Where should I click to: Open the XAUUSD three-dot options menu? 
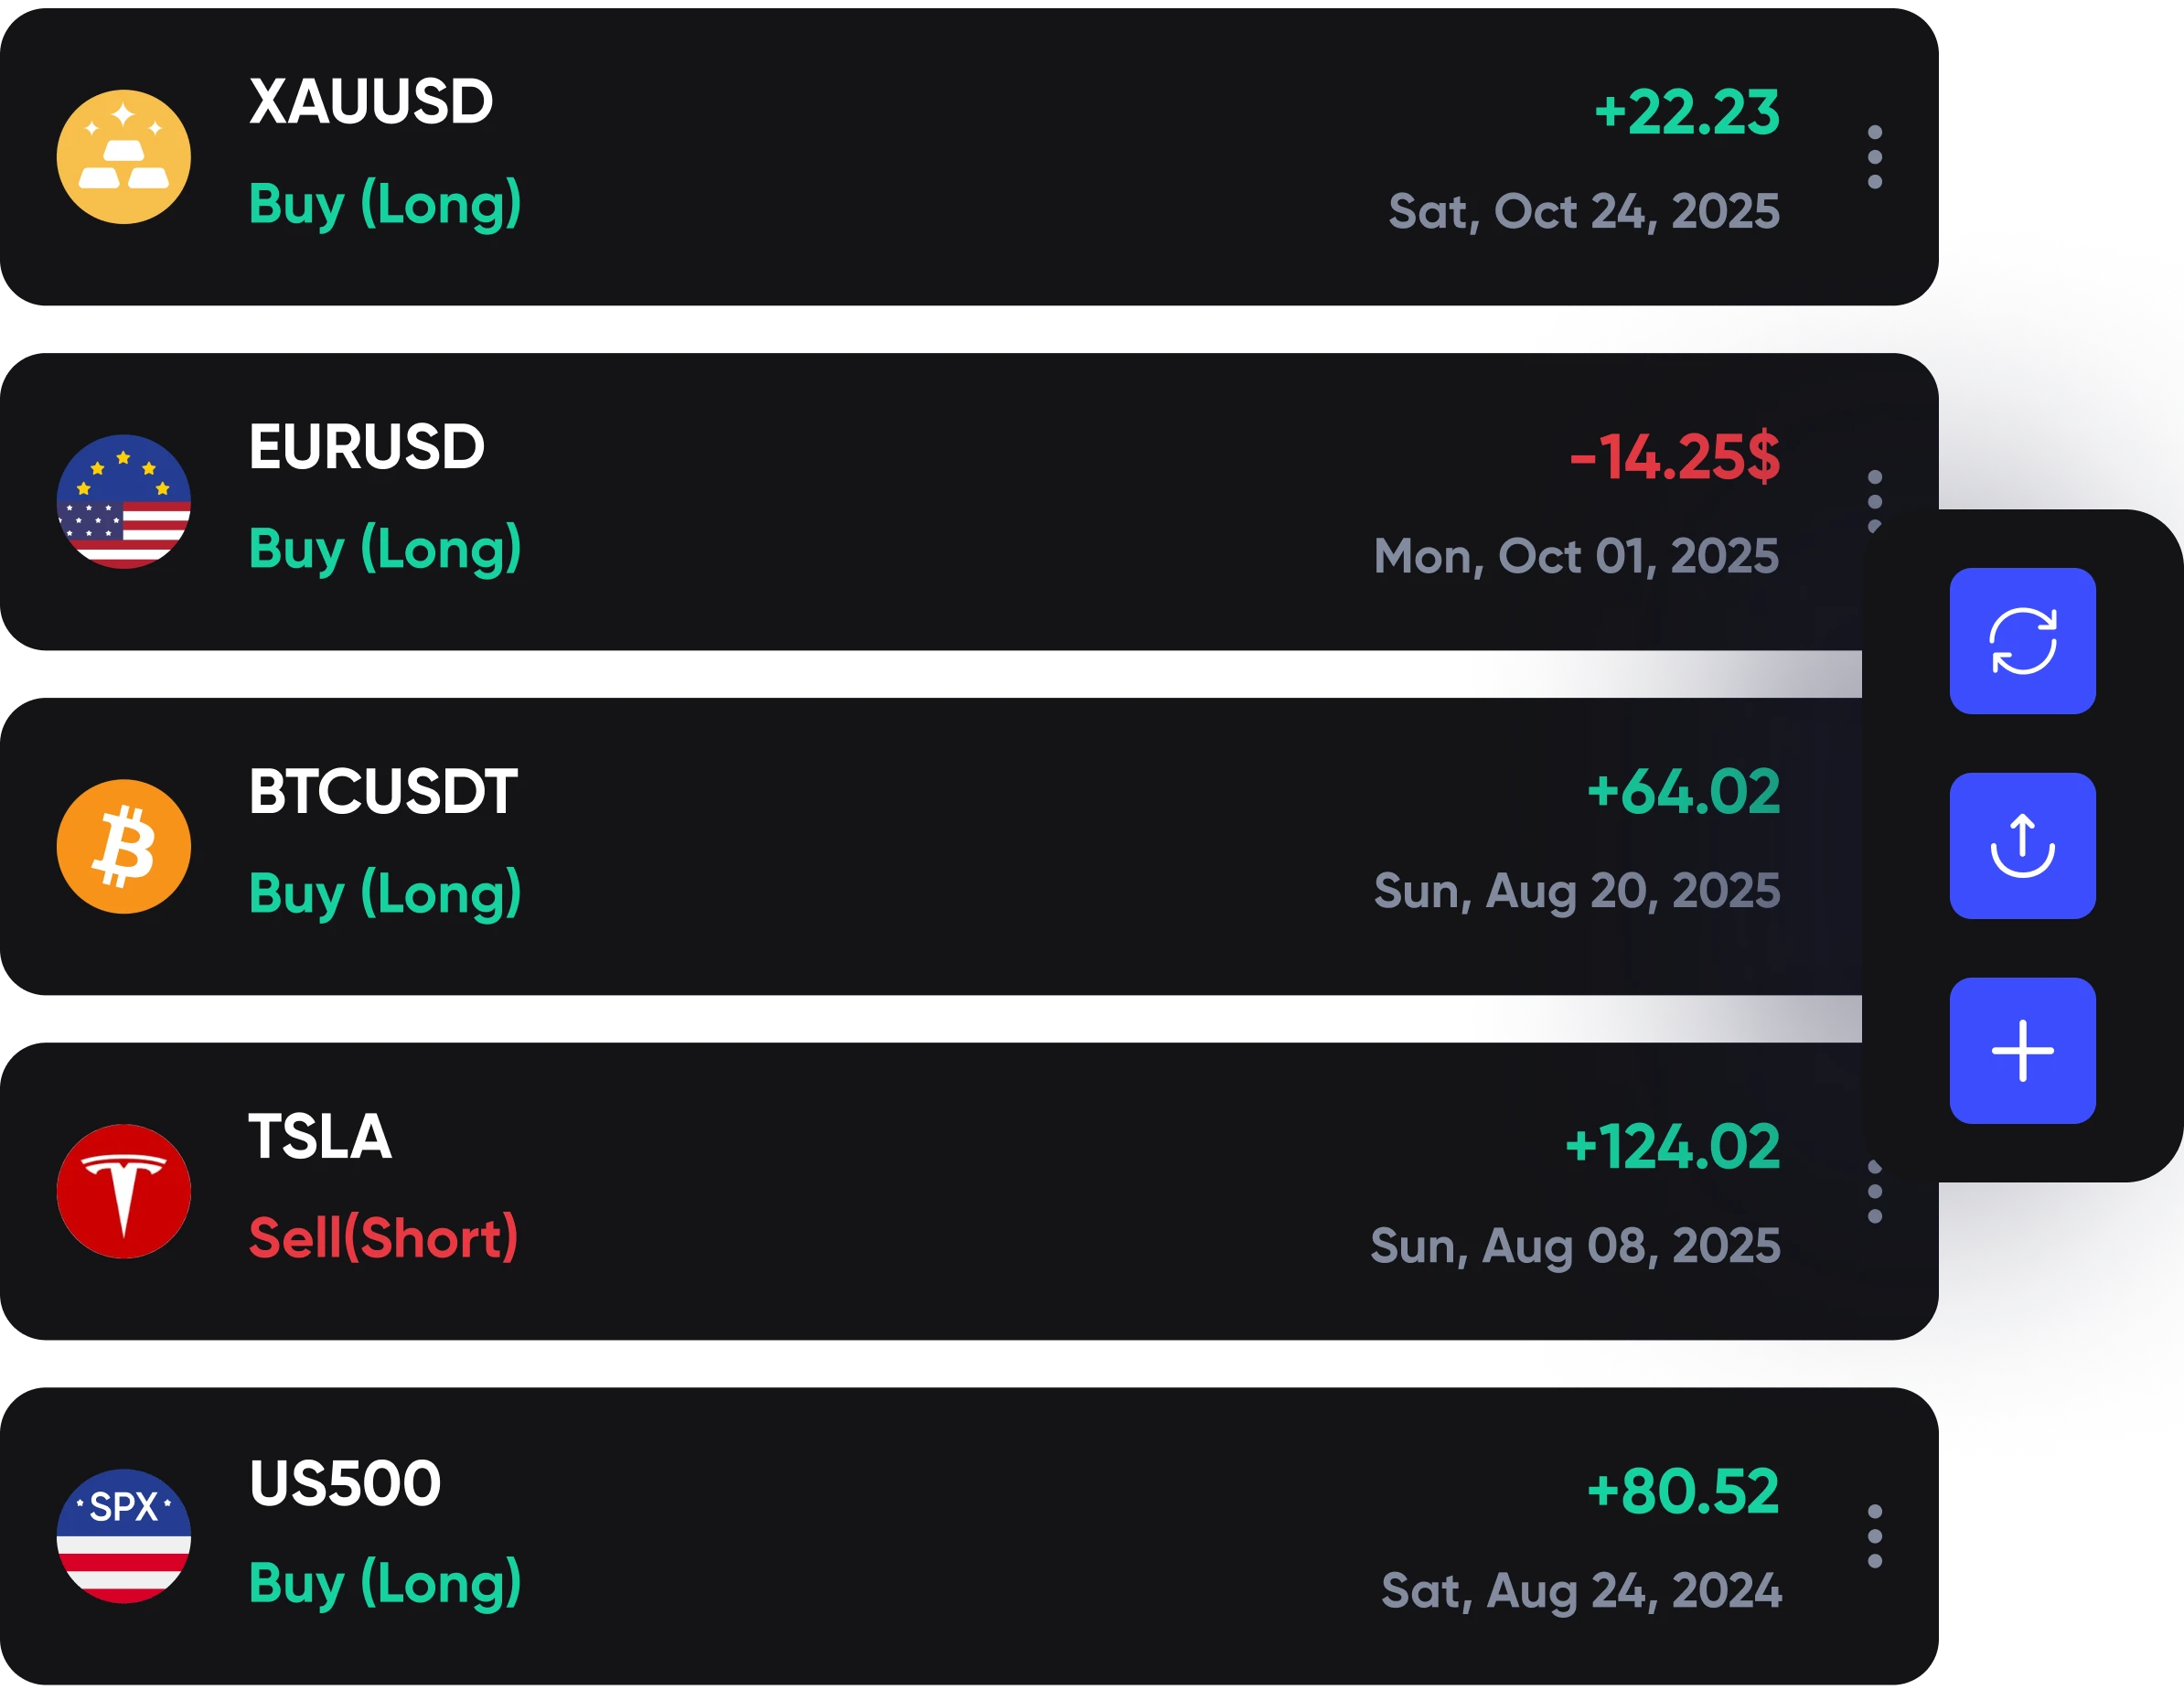click(x=1875, y=157)
